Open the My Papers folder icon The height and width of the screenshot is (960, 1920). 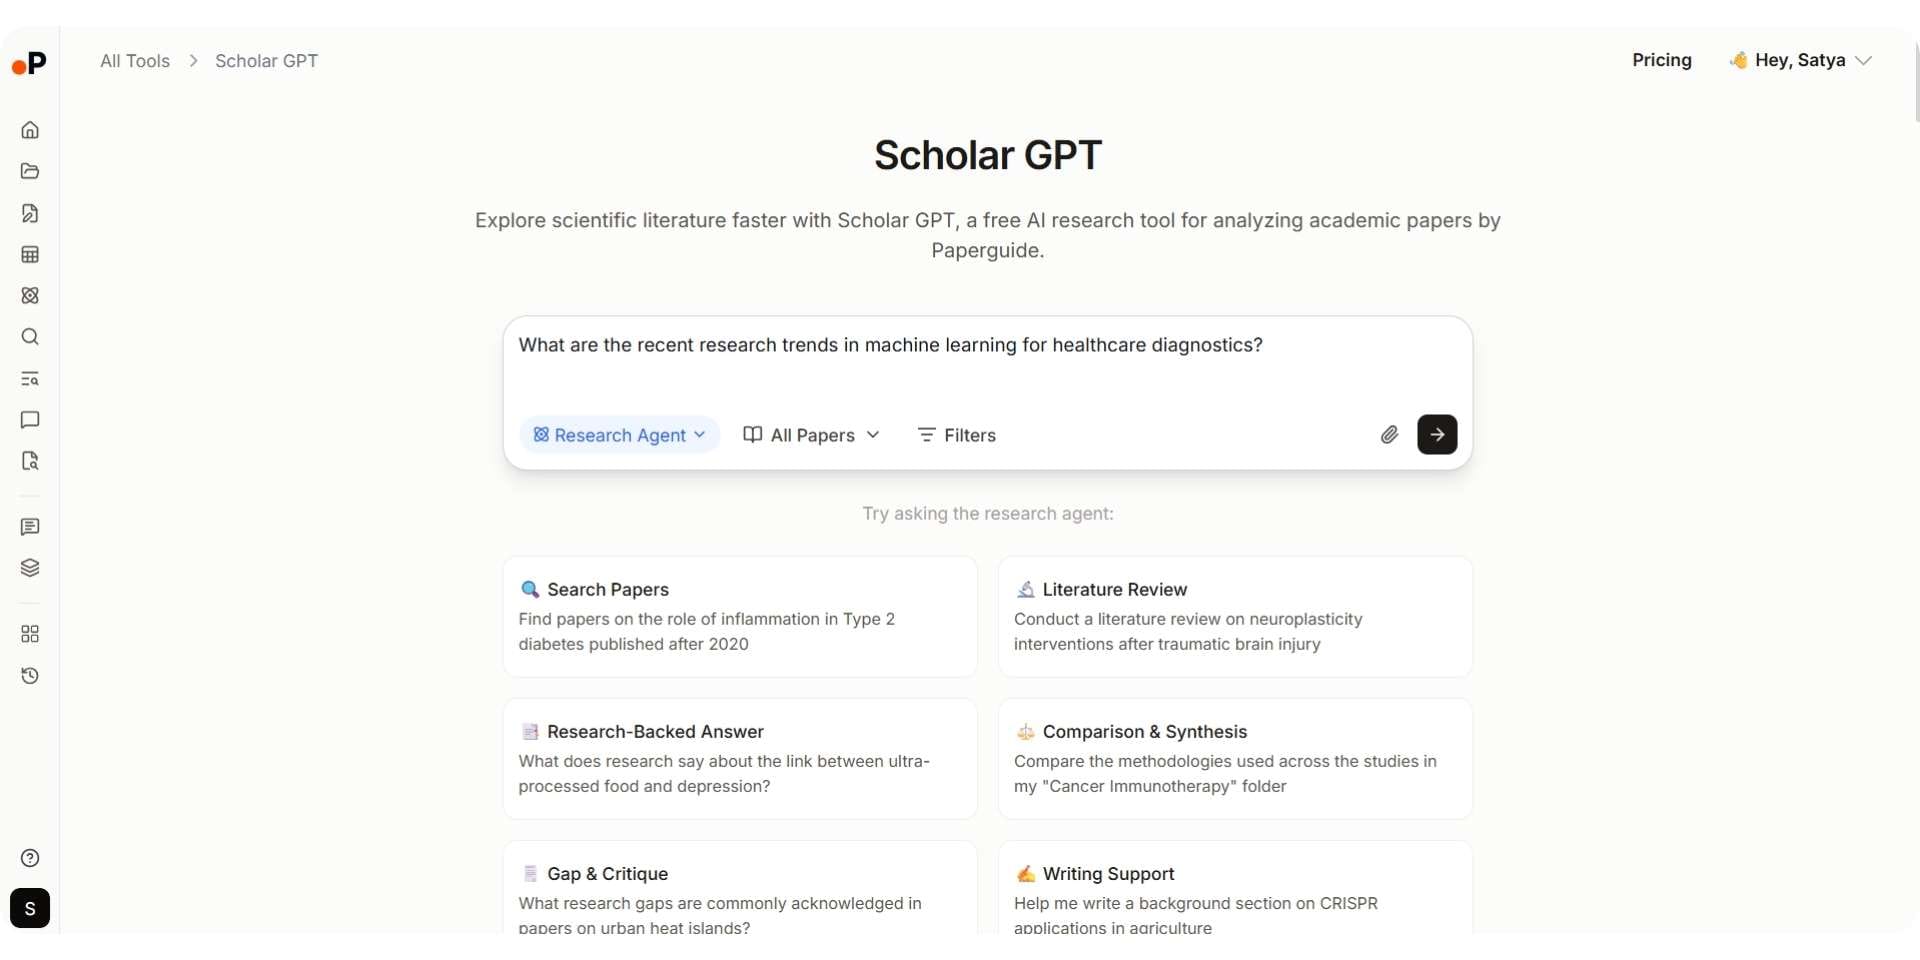point(30,171)
